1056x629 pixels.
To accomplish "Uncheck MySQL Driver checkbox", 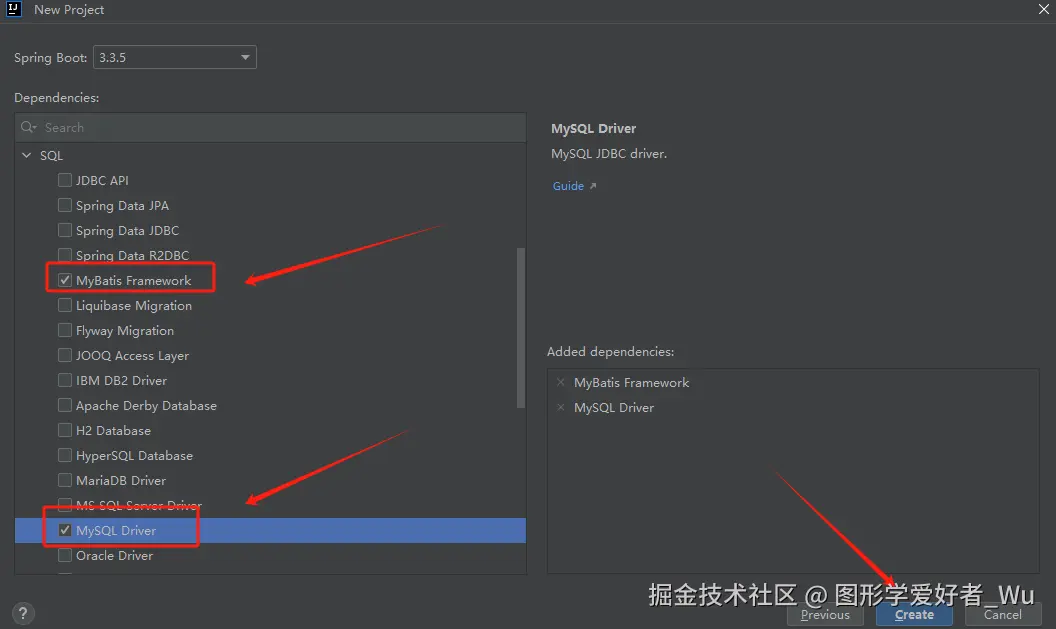I will pos(65,530).
